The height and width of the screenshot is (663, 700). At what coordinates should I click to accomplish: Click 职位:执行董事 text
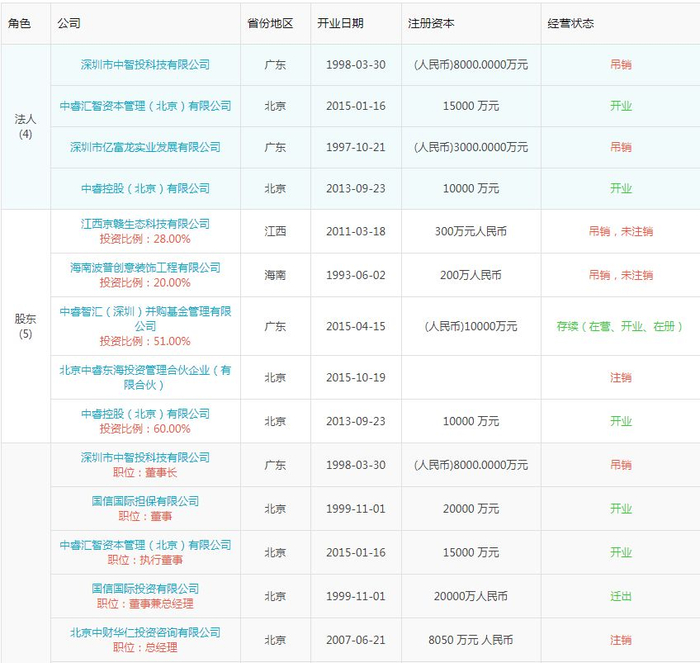(x=145, y=560)
